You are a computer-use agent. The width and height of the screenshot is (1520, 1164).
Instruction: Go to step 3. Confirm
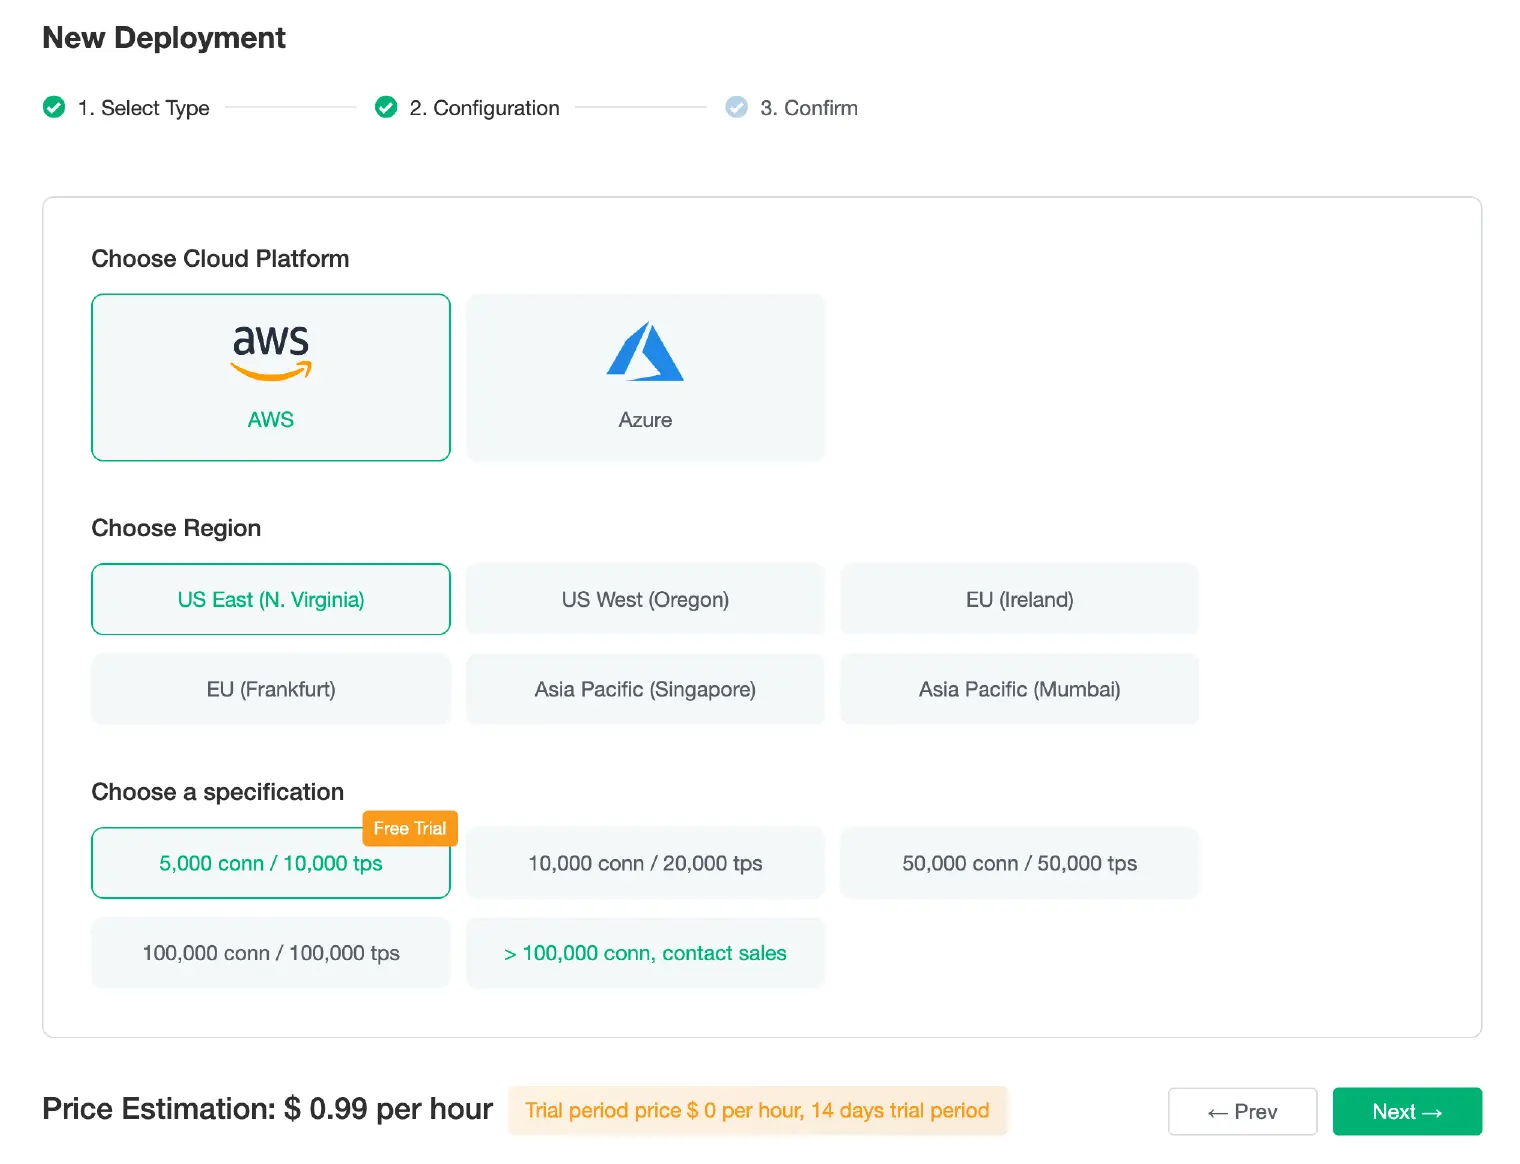pos(808,108)
